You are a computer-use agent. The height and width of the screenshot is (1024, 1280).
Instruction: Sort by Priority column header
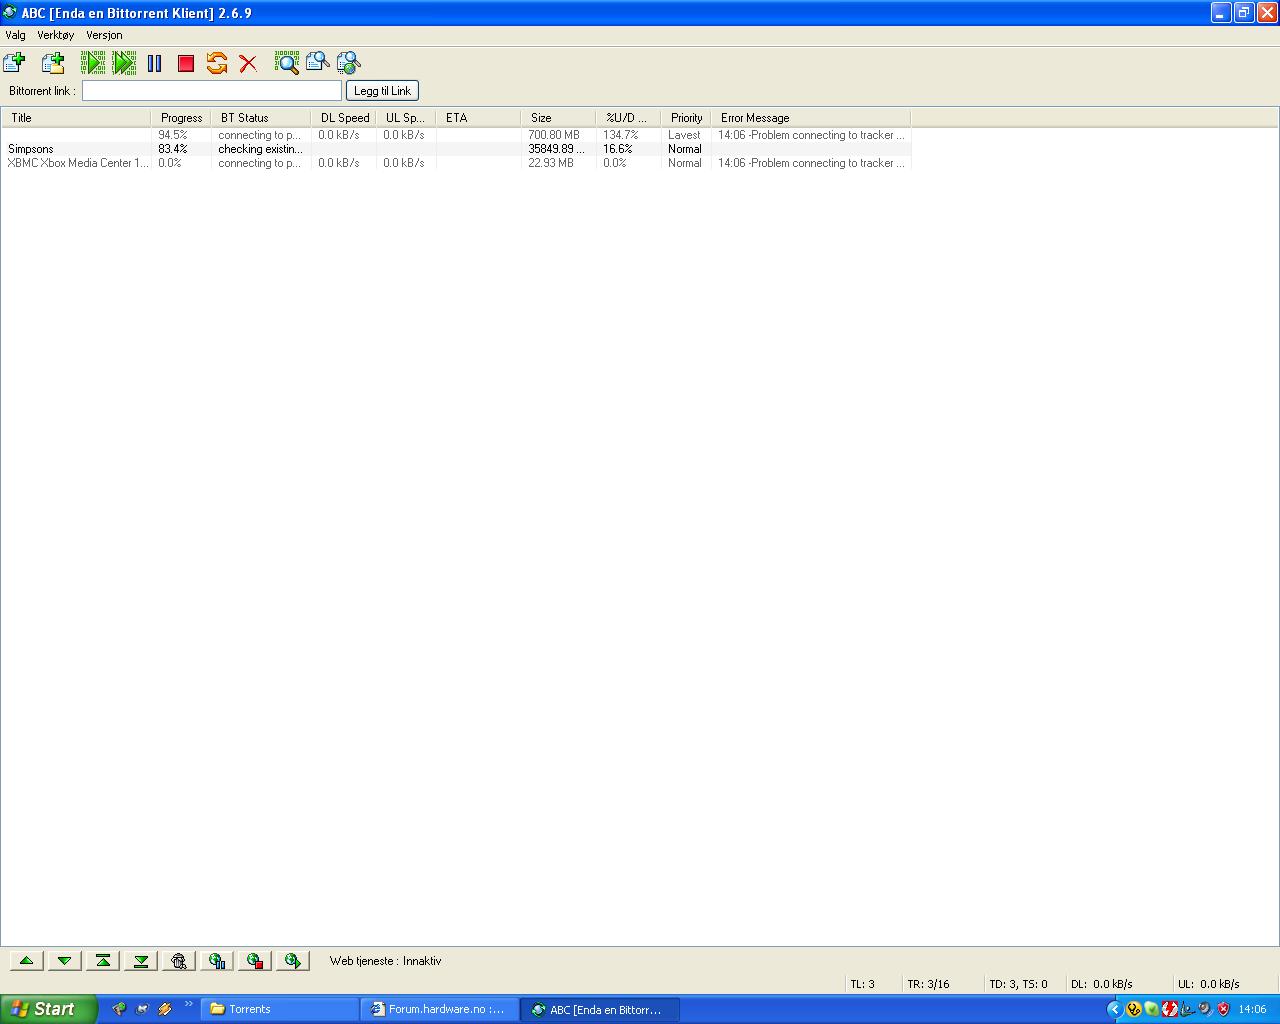pyautogui.click(x=686, y=118)
